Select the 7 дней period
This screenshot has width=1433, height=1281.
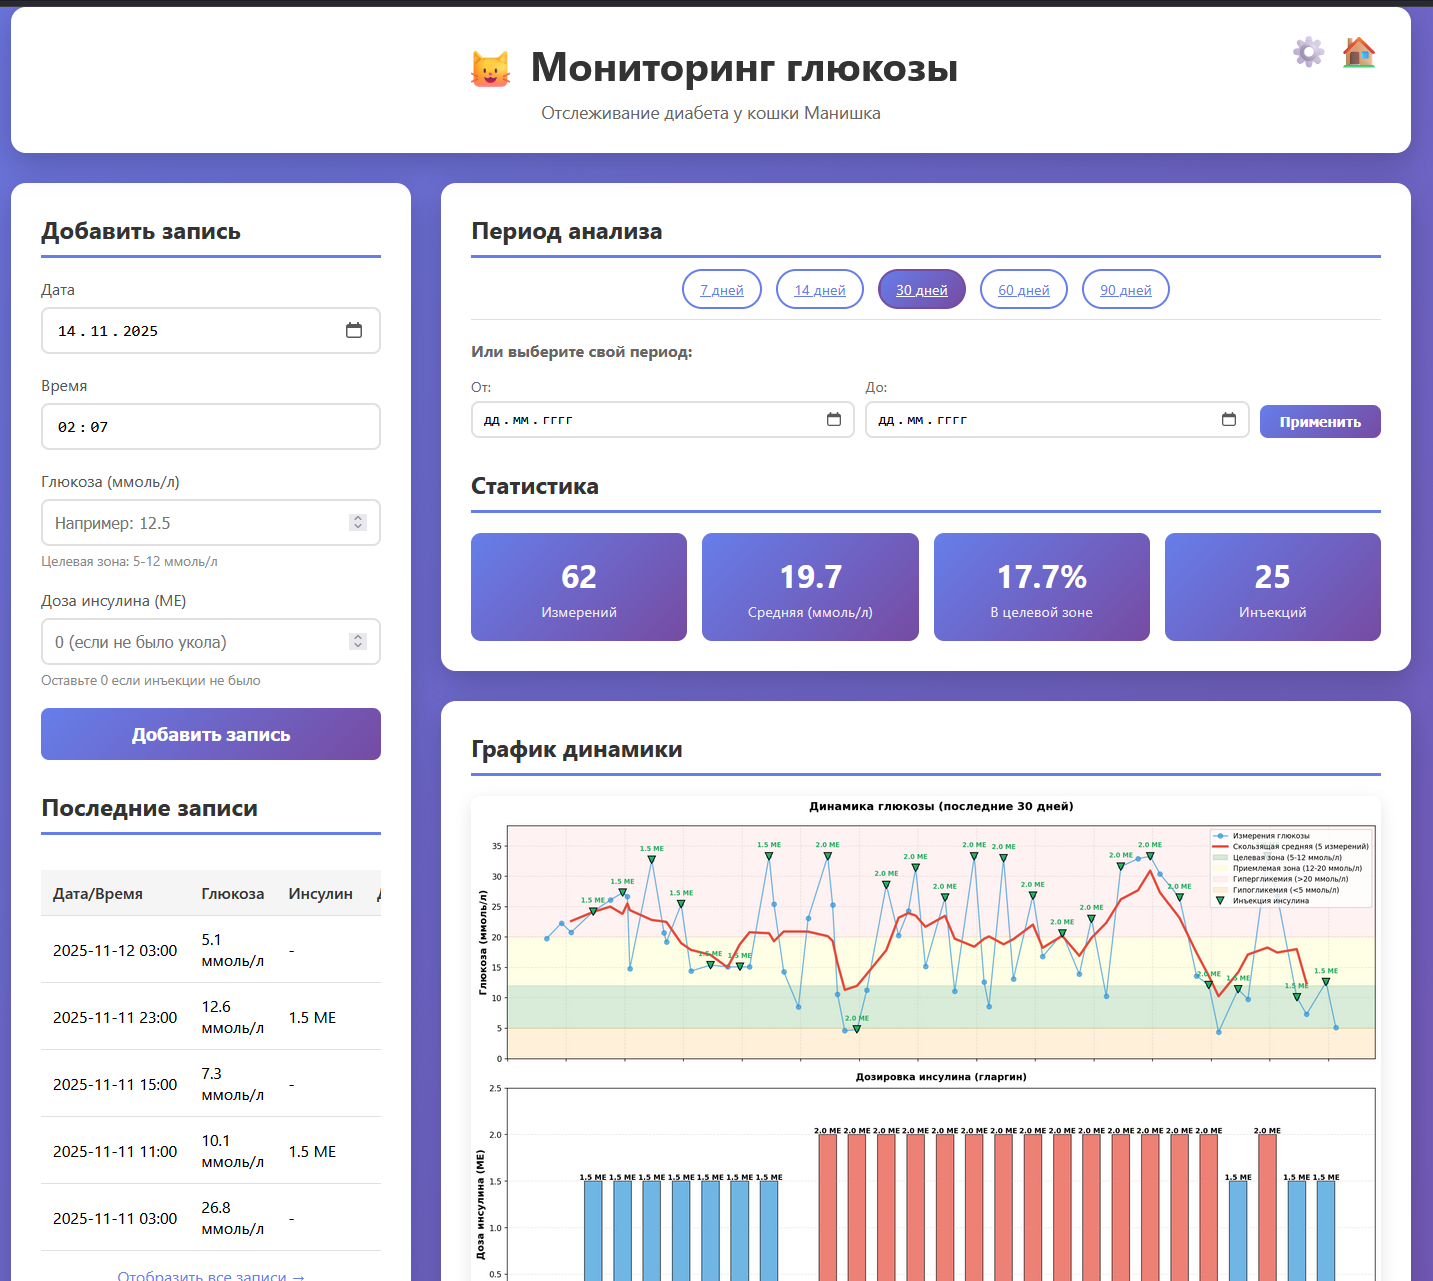721,289
